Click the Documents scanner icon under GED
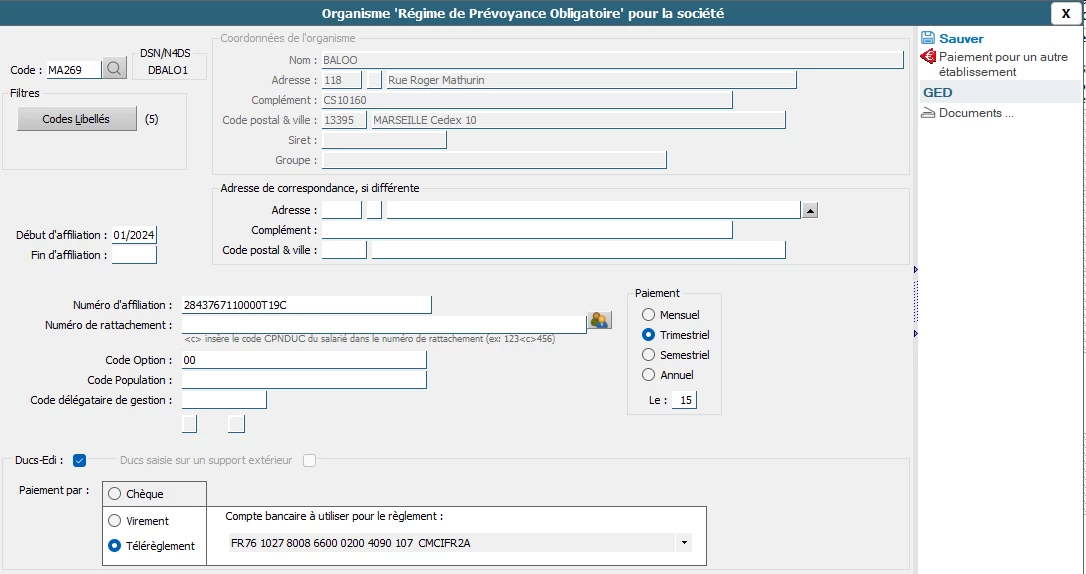Viewport: 1086px width, 574px height. pyautogui.click(x=928, y=113)
